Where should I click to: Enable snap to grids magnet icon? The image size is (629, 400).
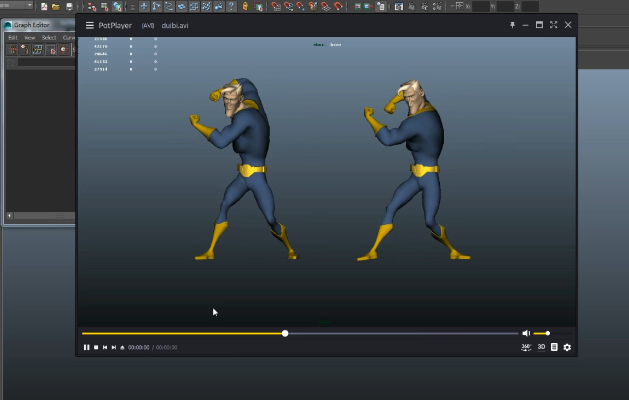tap(276, 6)
